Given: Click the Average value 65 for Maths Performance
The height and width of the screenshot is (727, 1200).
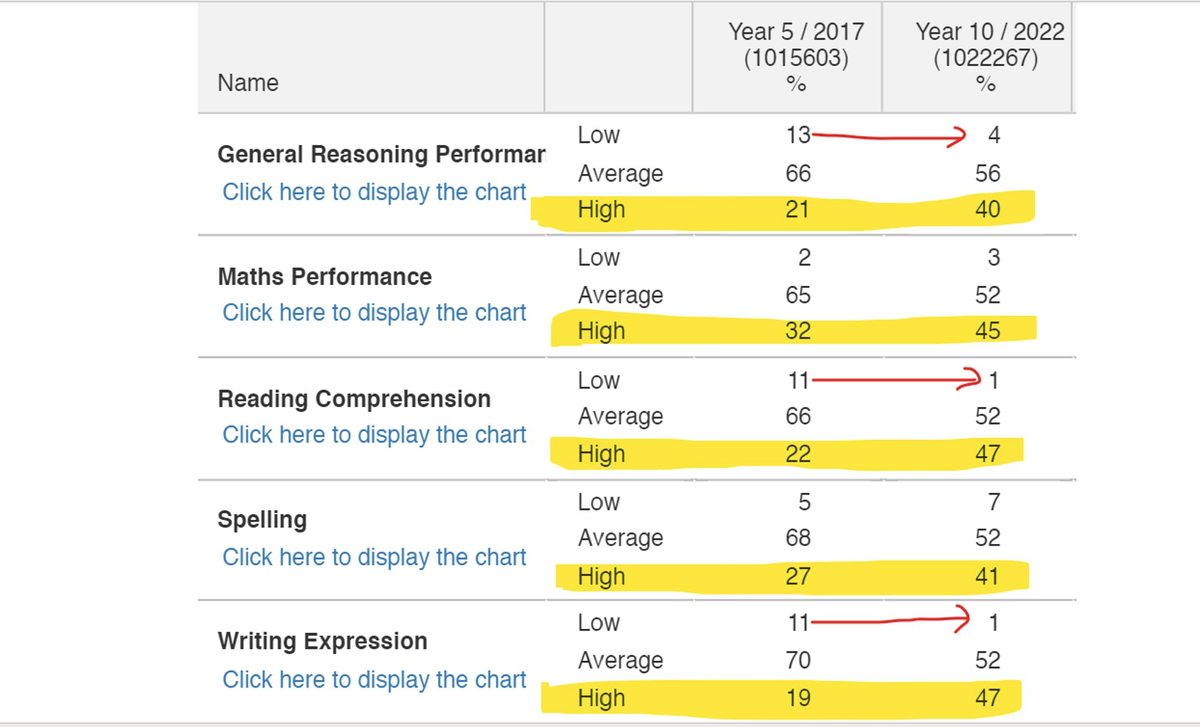Looking at the screenshot, I should point(798,295).
